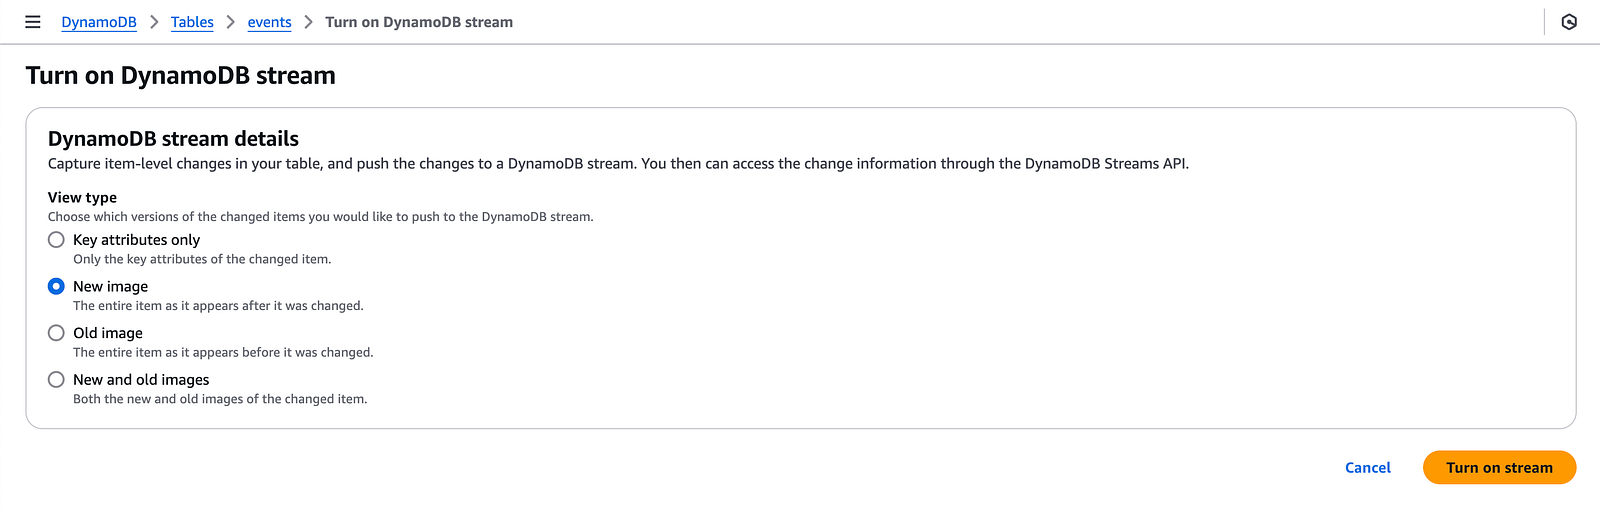Screen dimensions: 1600x512
Task: Click the chevron separator after DynamoDB breadcrumb
Action: (154, 22)
